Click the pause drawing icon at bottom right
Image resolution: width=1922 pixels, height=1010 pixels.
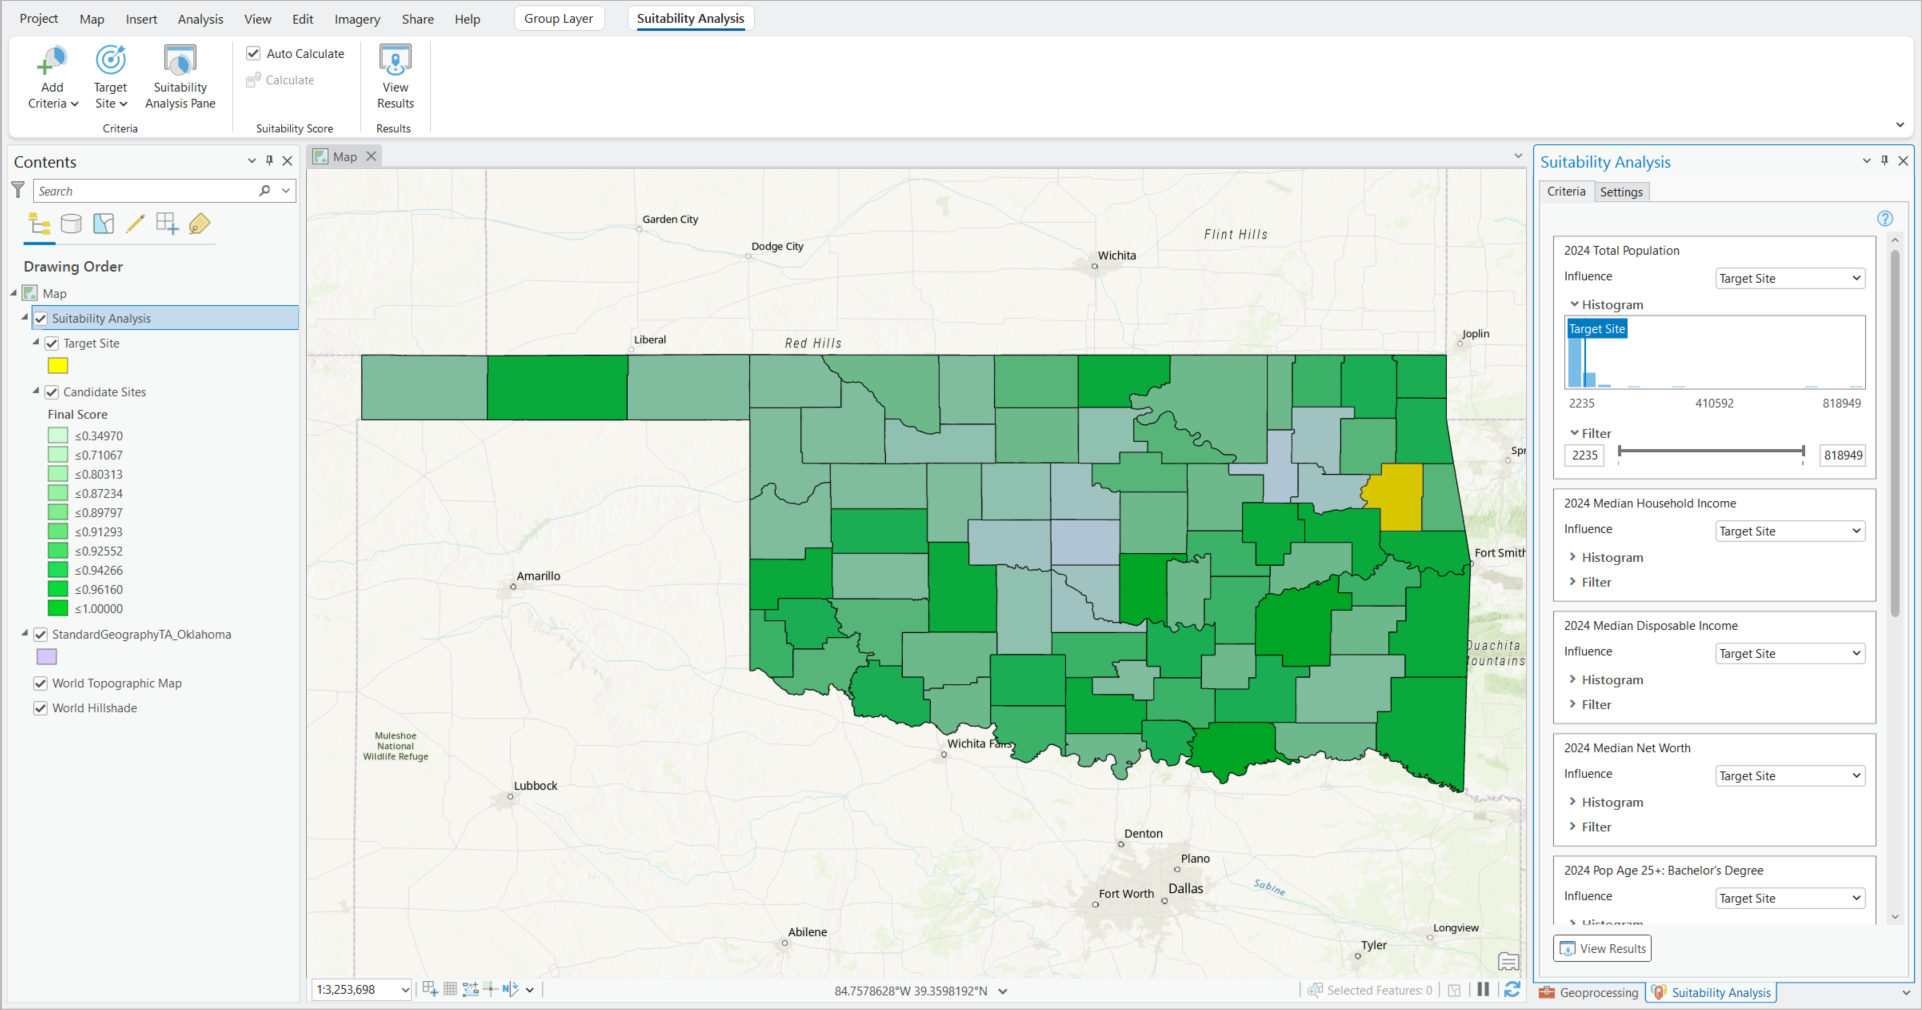click(1484, 989)
